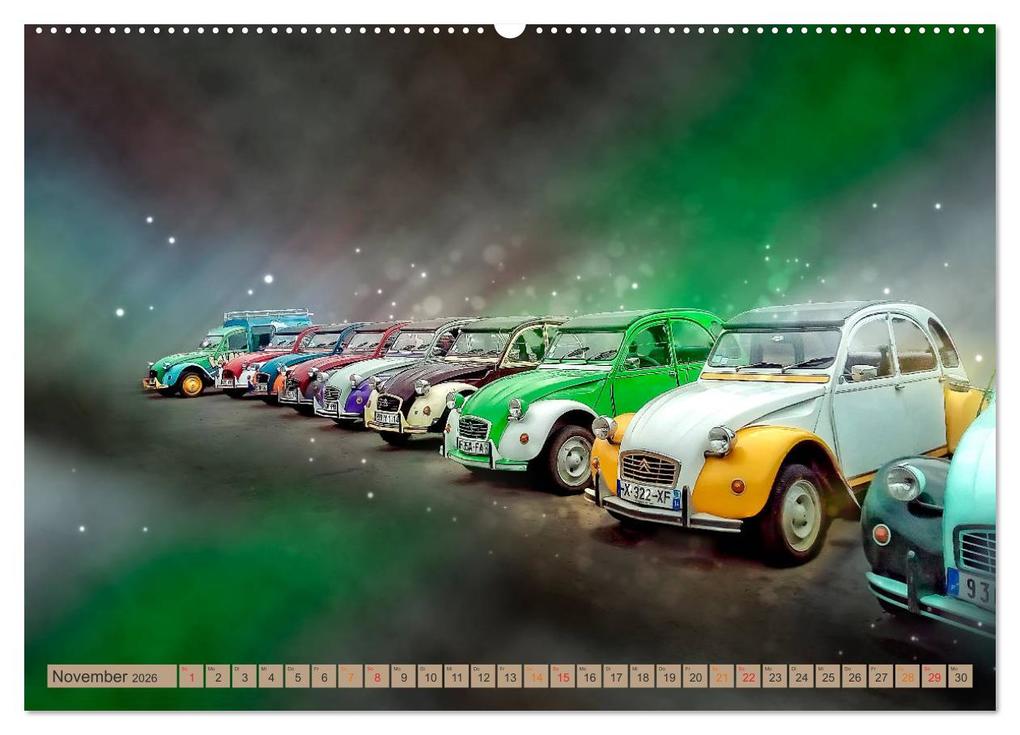Select day 3 in the calendar strip

click(x=245, y=676)
